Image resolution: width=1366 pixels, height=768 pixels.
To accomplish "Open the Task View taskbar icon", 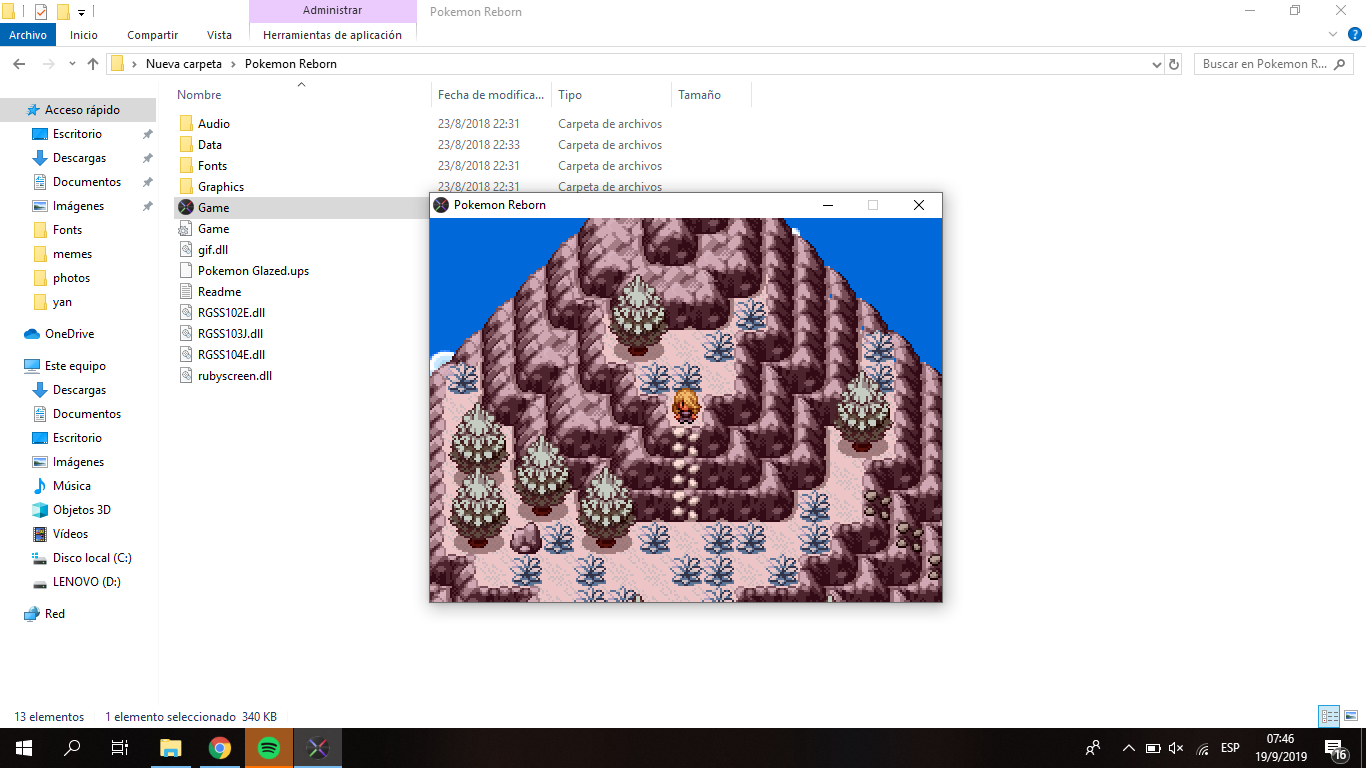I will [120, 748].
